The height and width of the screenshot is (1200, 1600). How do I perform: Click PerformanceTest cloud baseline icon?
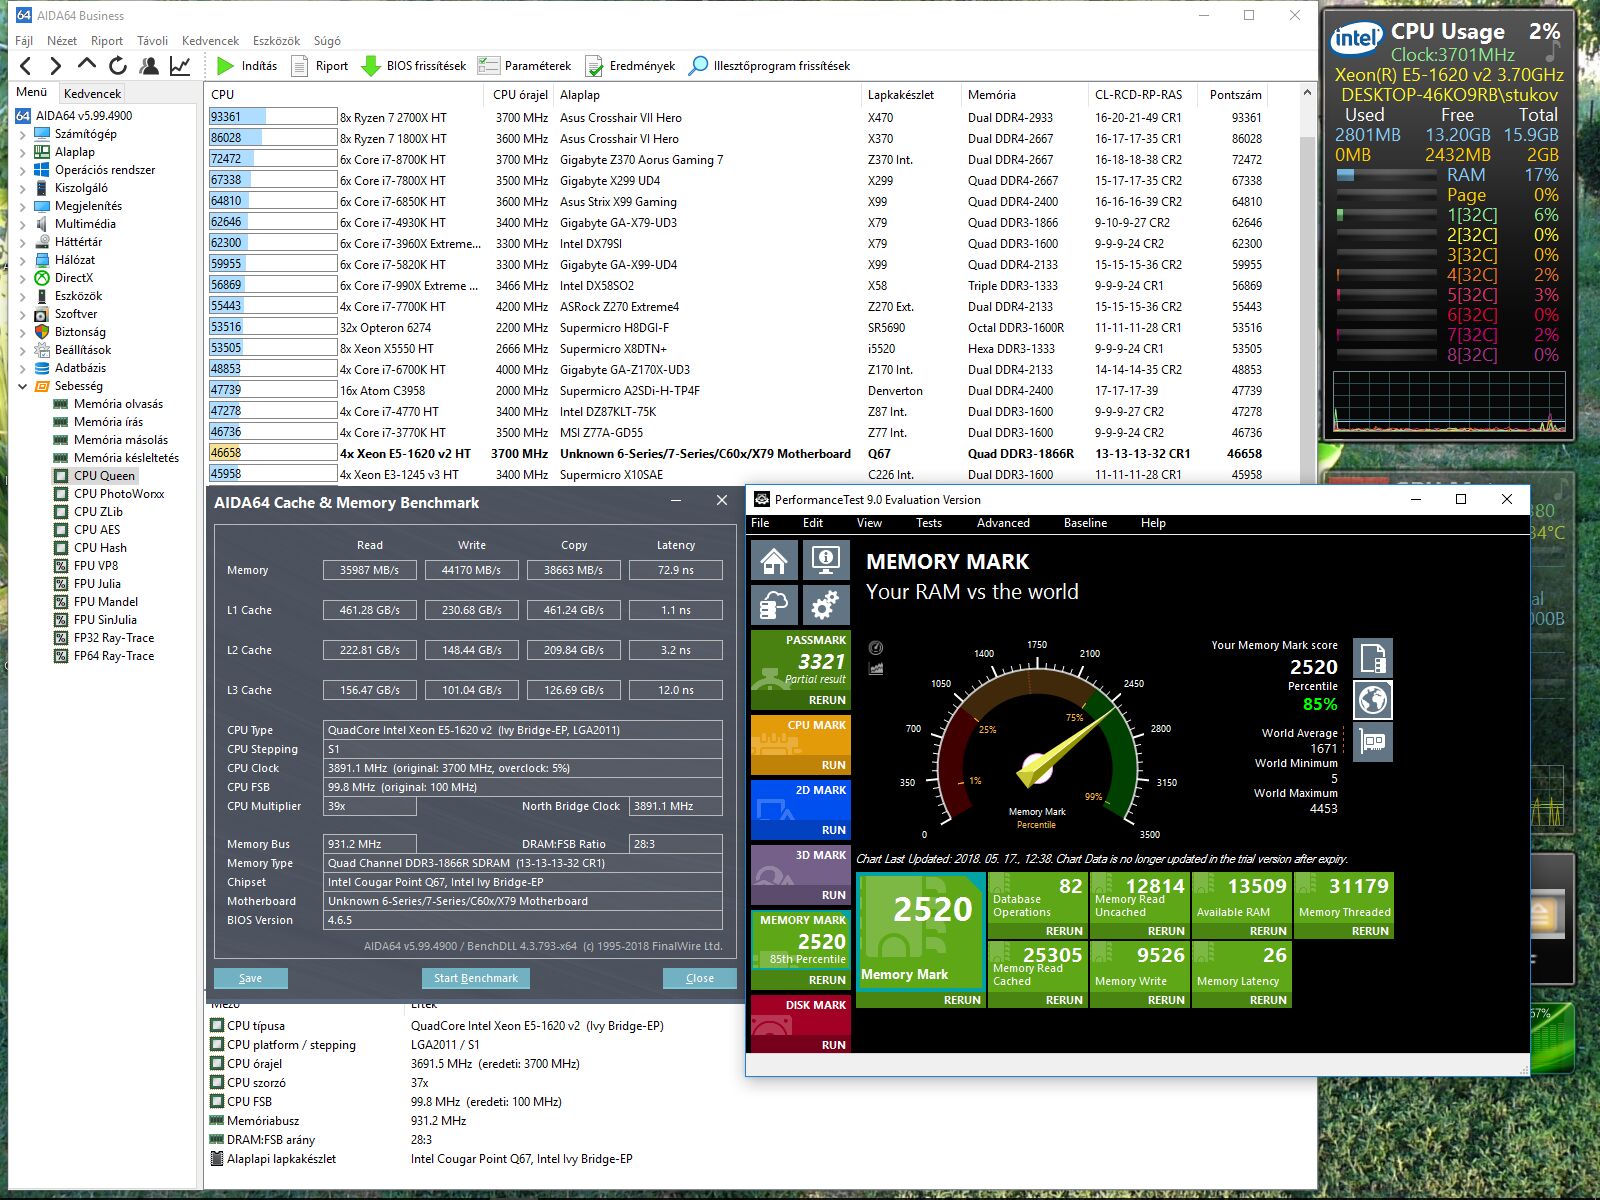[774, 605]
